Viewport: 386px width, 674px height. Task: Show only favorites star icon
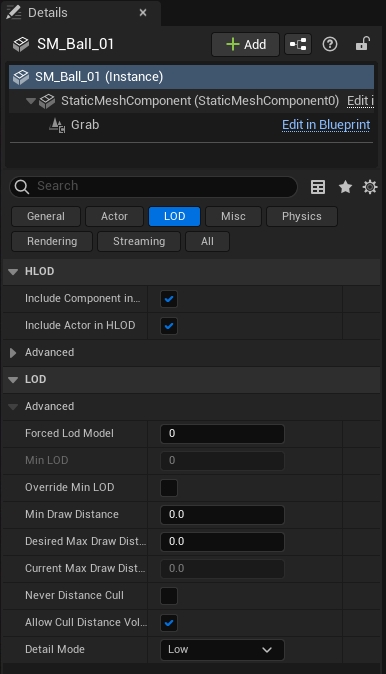345,187
